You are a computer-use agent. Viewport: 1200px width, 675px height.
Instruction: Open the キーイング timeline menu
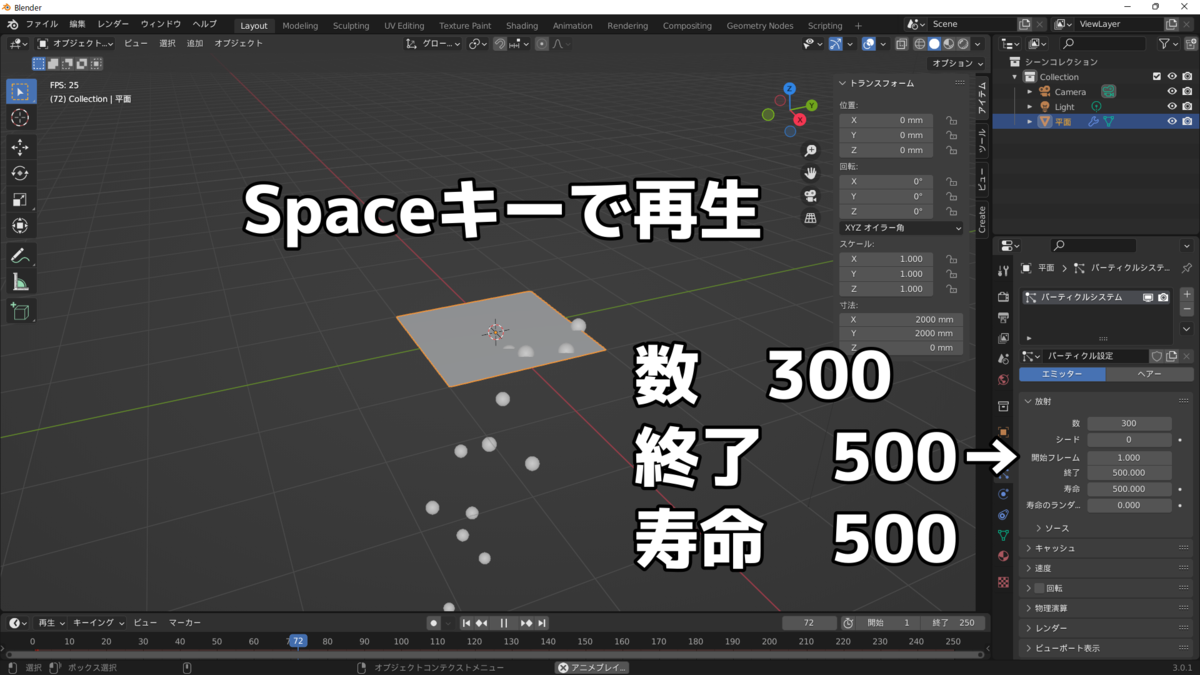(98, 623)
